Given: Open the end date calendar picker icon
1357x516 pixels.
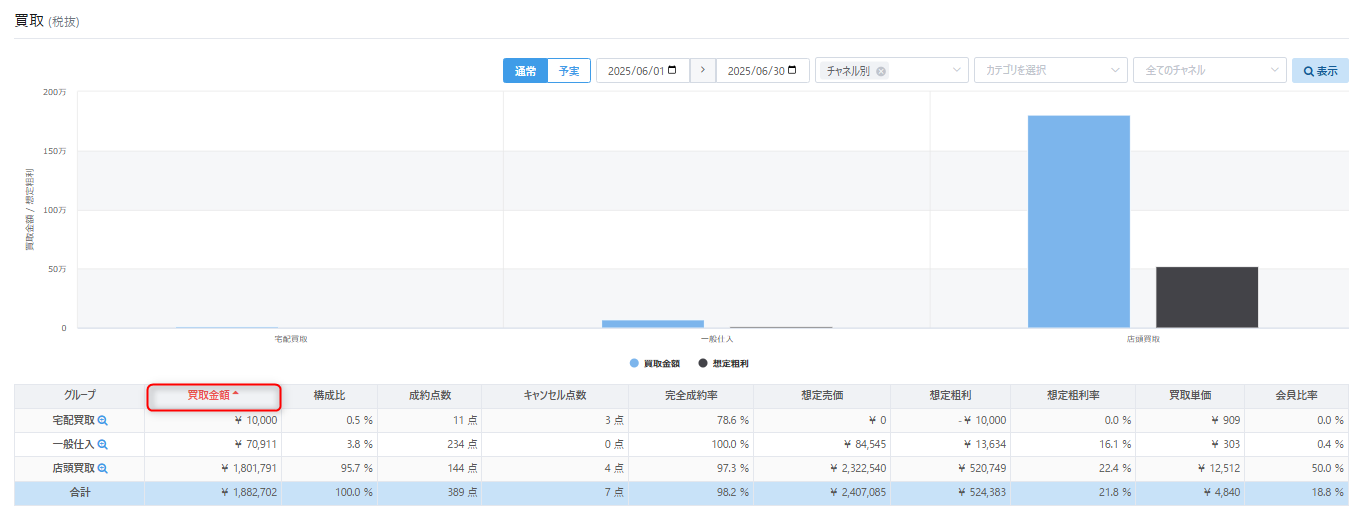Looking at the screenshot, I should 792,71.
